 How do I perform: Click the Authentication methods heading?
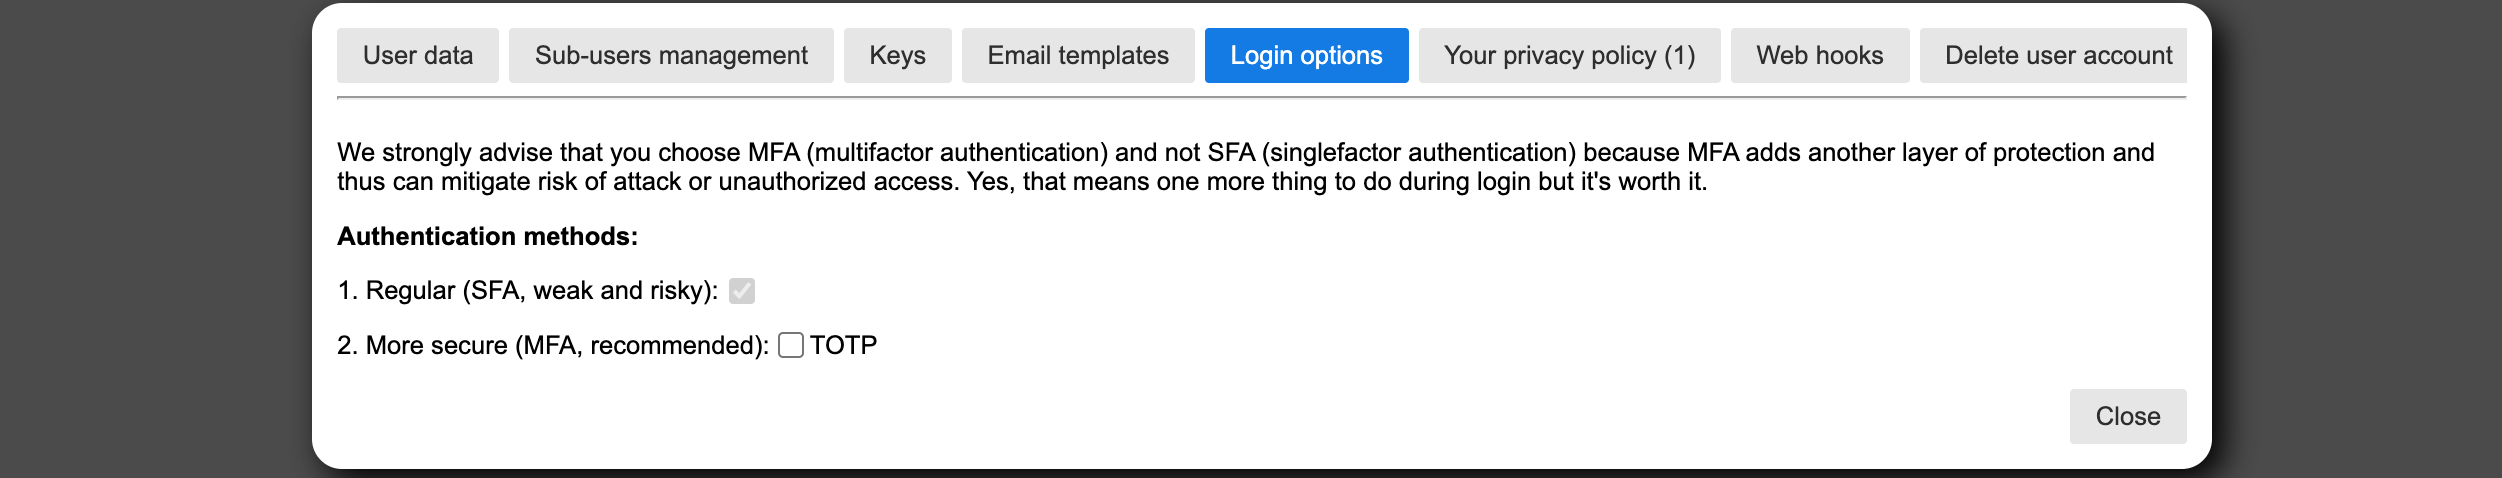tap(487, 236)
